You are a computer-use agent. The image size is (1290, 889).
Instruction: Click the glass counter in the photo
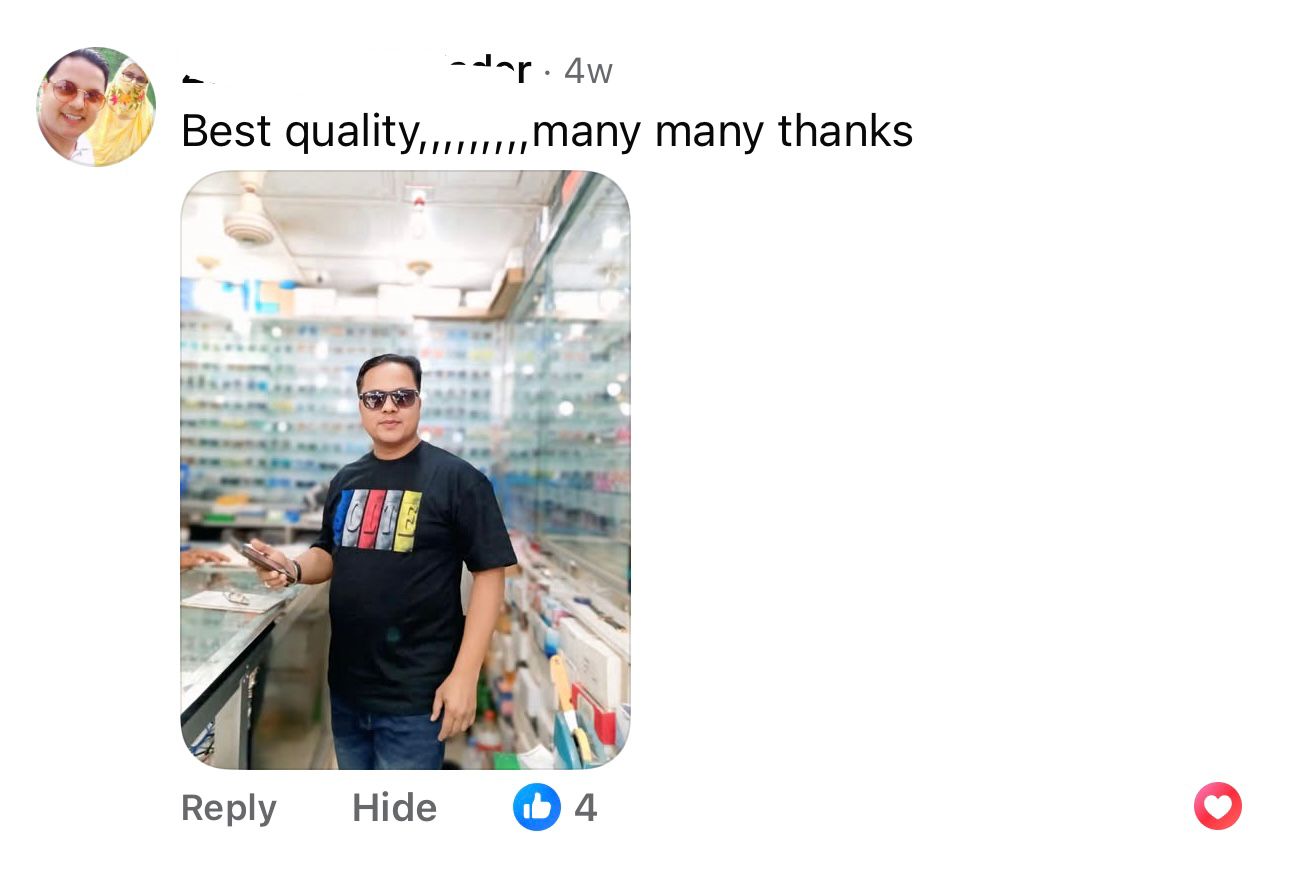(x=235, y=640)
